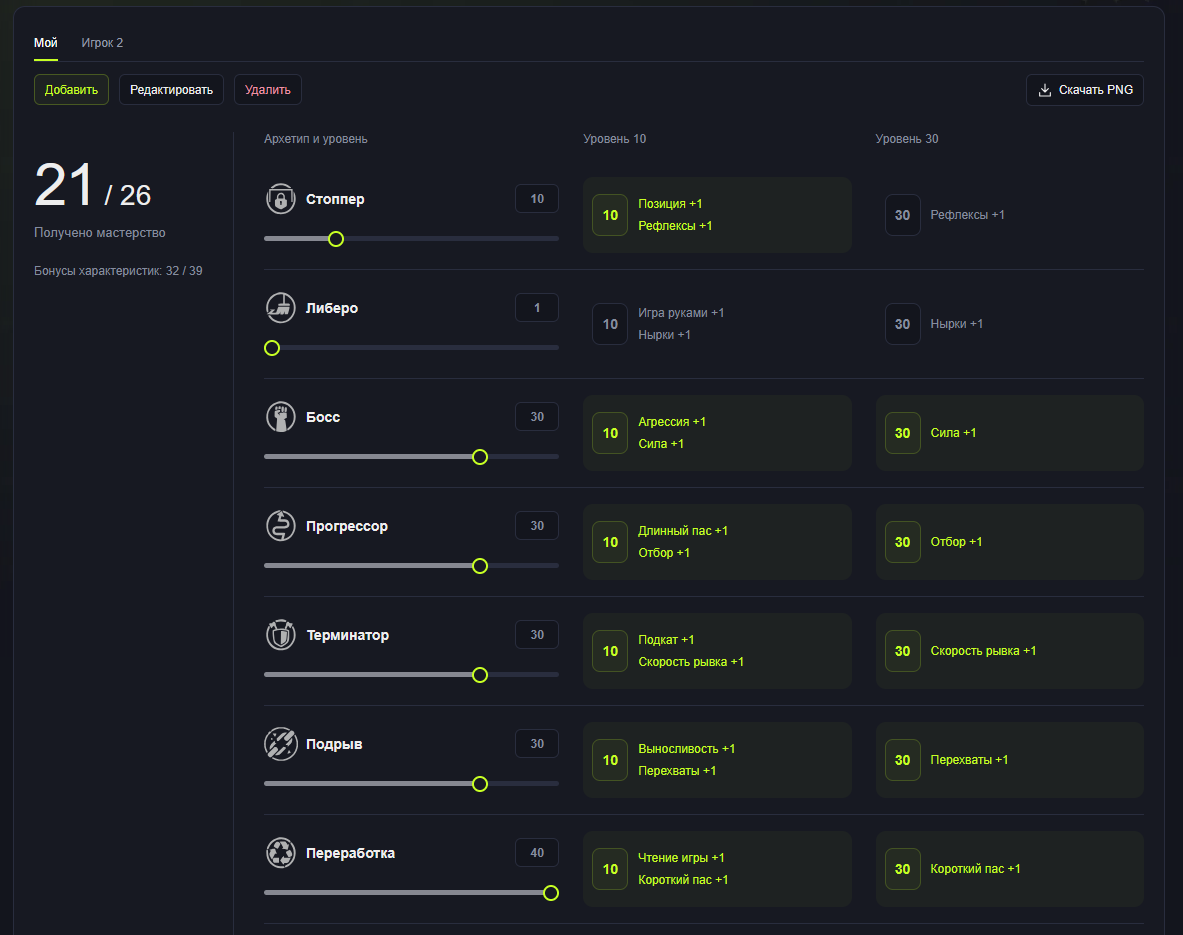
Task: Click the Стоппер level slider handle
Action: [x=336, y=239]
